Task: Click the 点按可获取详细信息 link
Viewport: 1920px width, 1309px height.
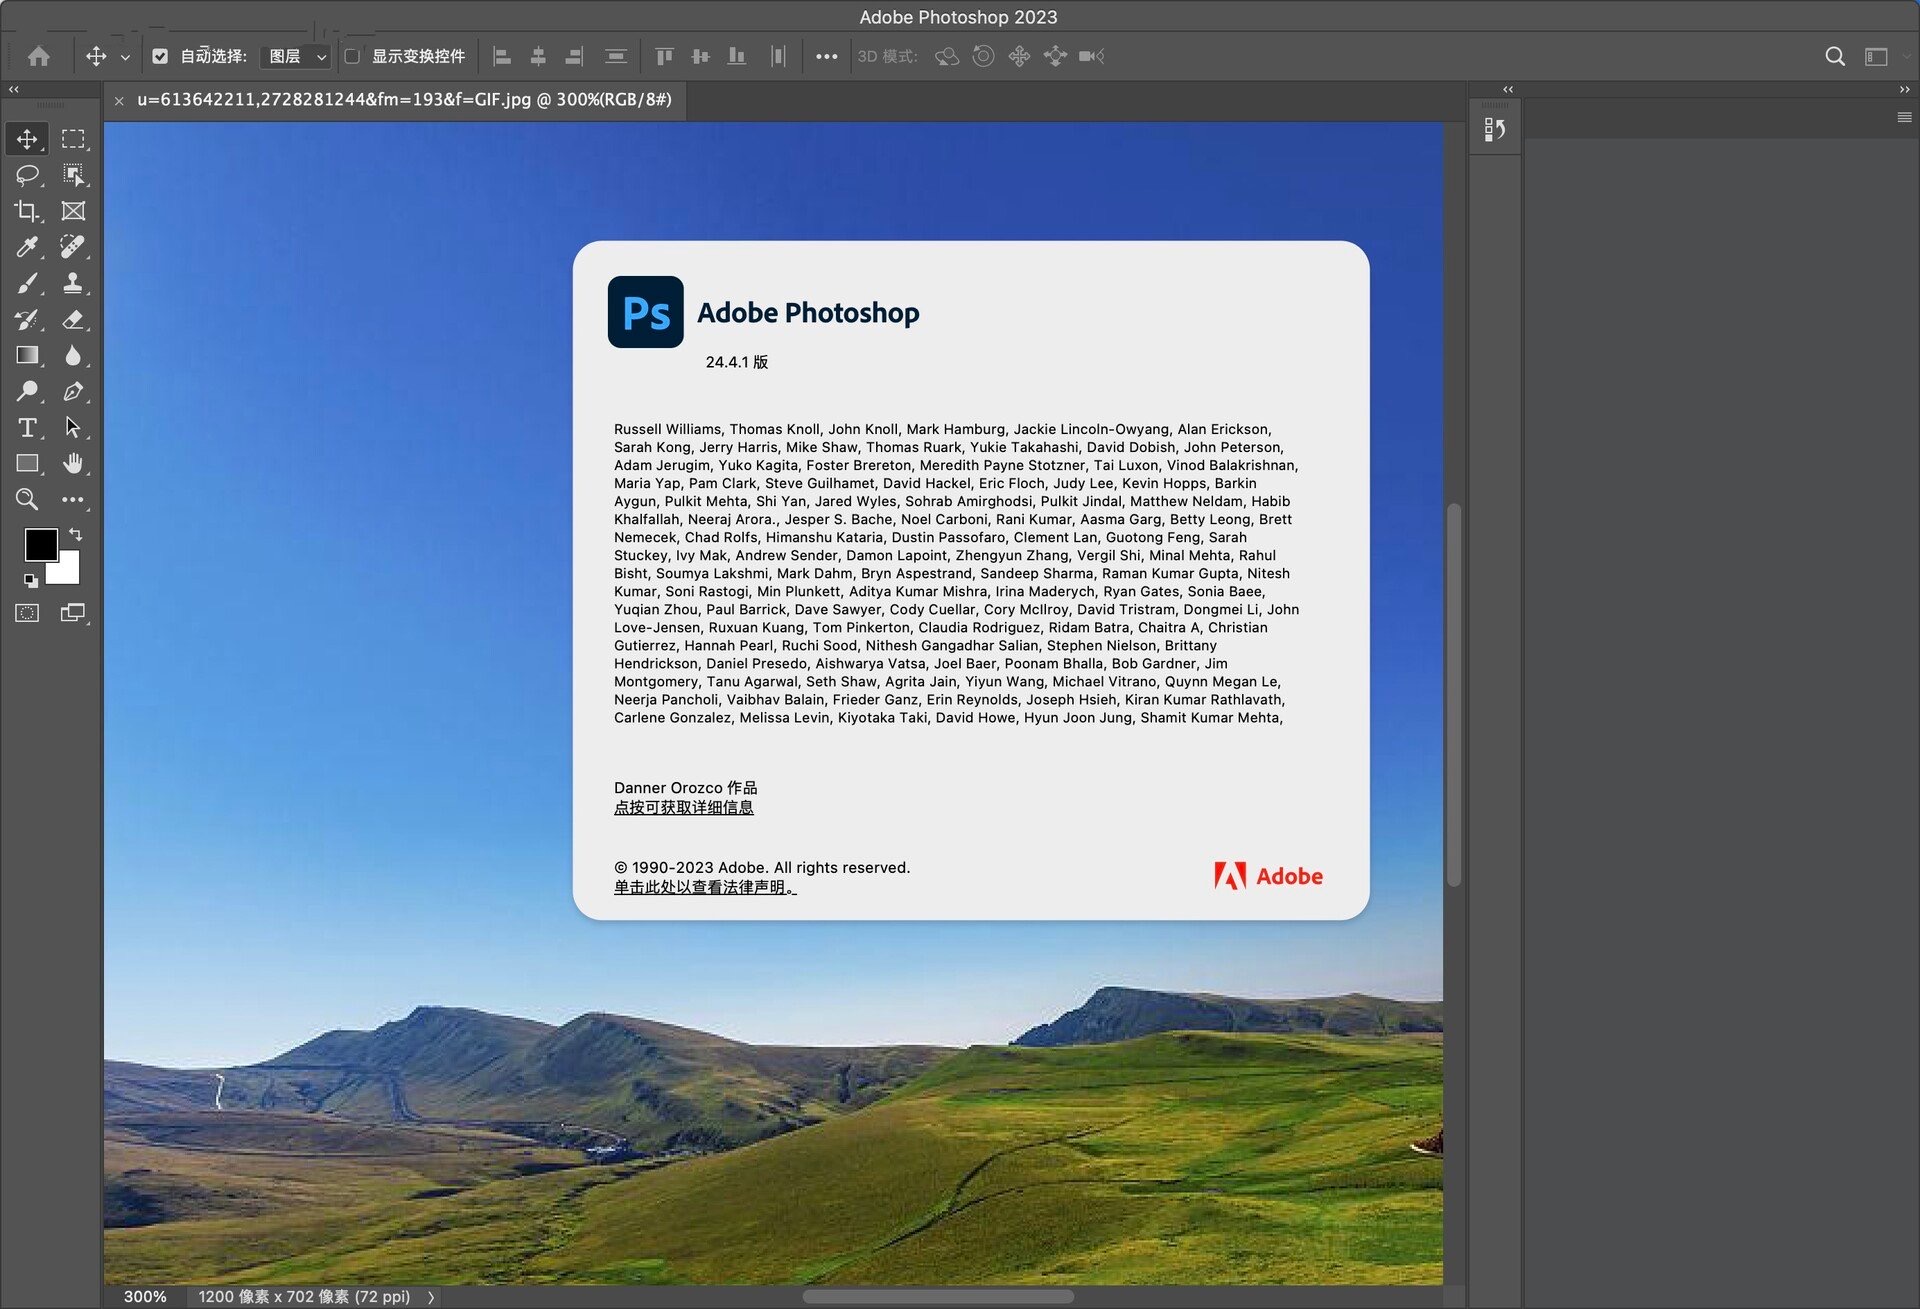Action: tap(683, 808)
